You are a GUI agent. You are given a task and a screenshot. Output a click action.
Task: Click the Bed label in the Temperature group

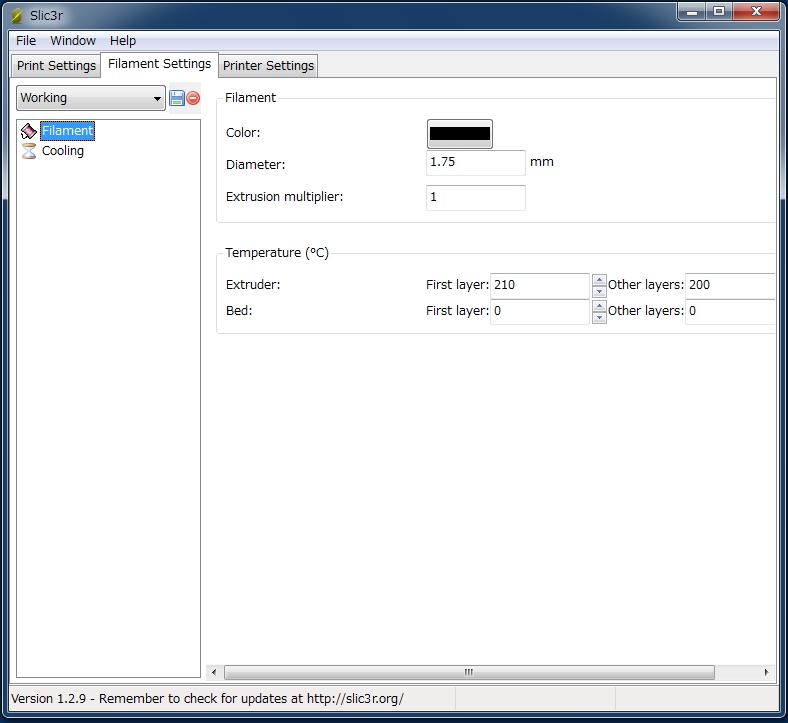[239, 311]
